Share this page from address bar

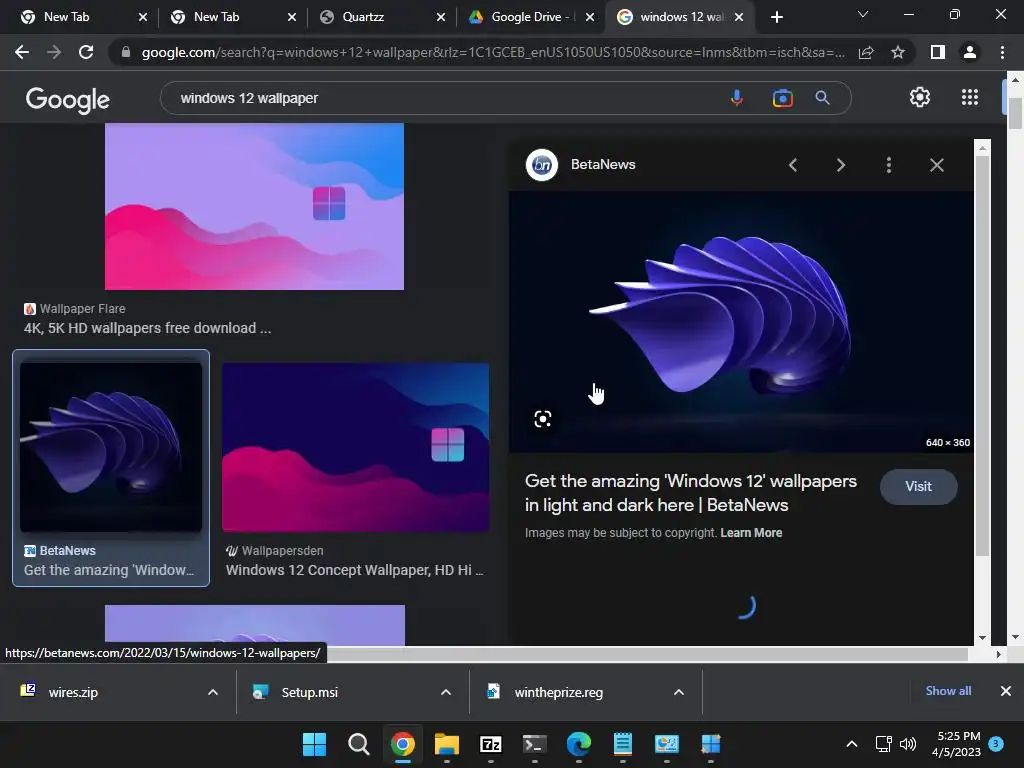(866, 52)
